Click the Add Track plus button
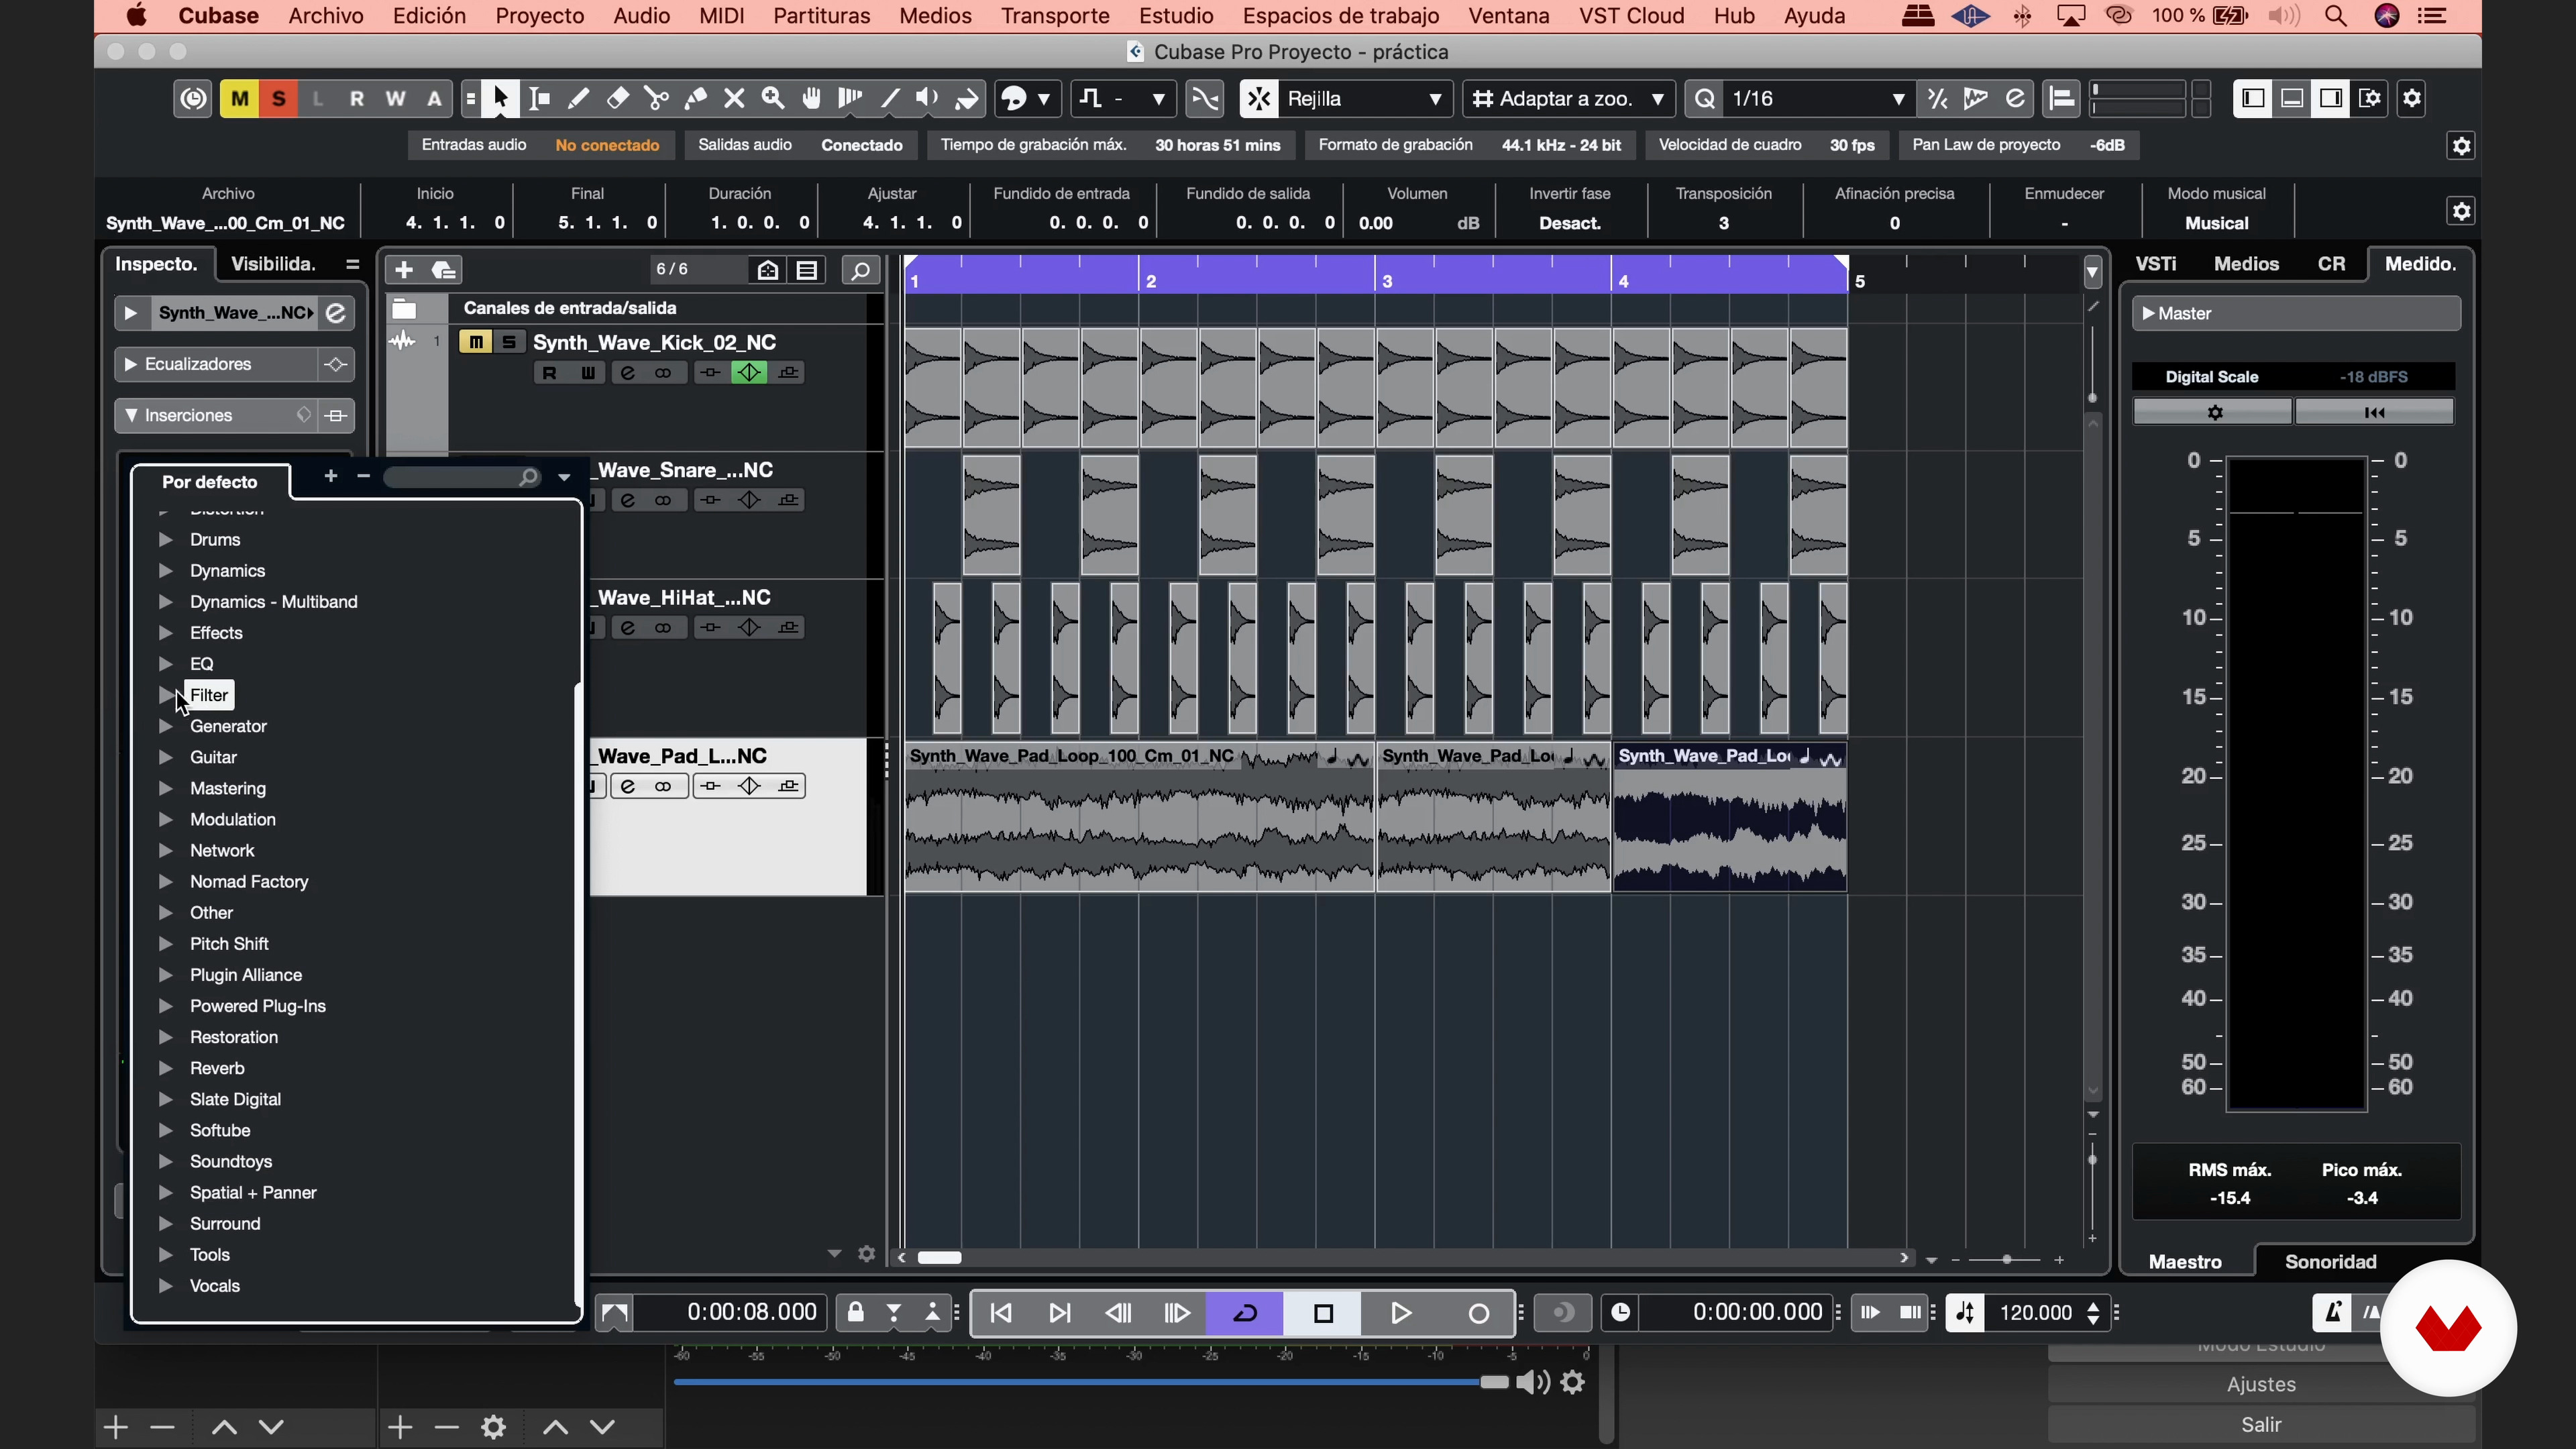This screenshot has height=1449, width=2576. tap(404, 270)
